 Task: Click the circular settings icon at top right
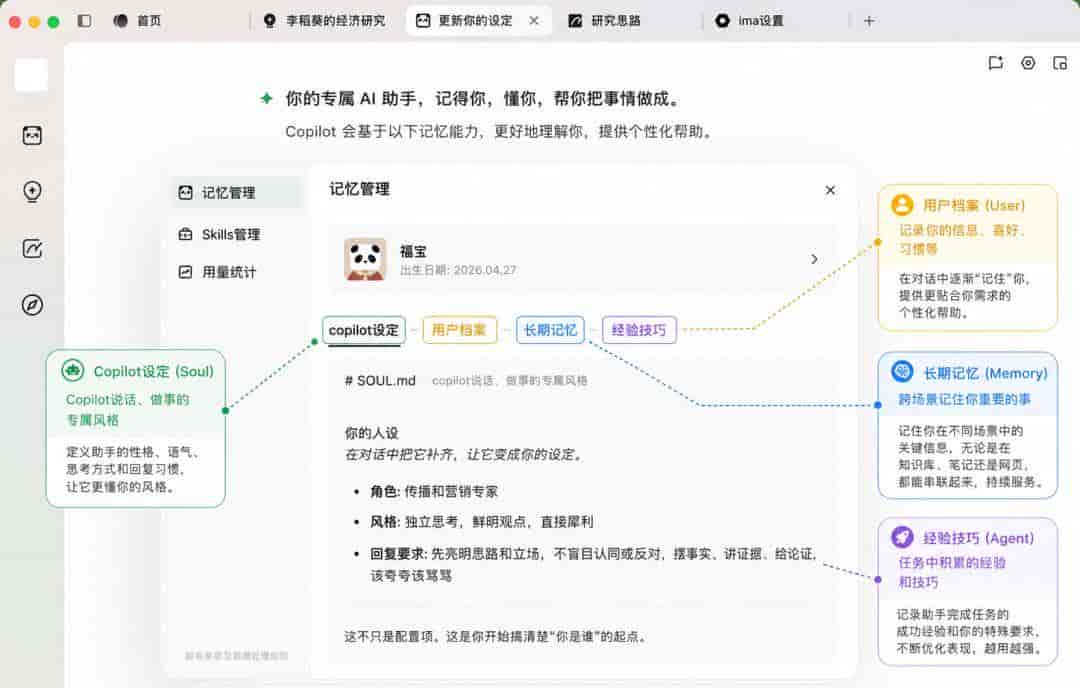[x=1028, y=63]
